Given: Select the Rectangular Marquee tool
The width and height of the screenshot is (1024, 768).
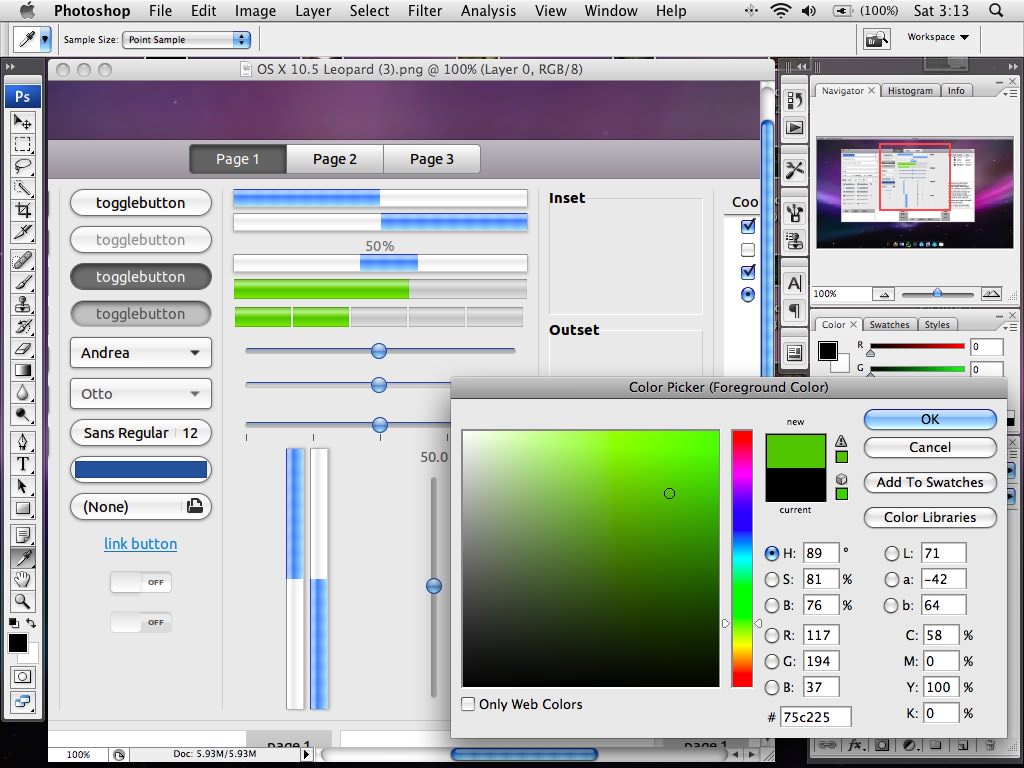Looking at the screenshot, I should (x=23, y=144).
